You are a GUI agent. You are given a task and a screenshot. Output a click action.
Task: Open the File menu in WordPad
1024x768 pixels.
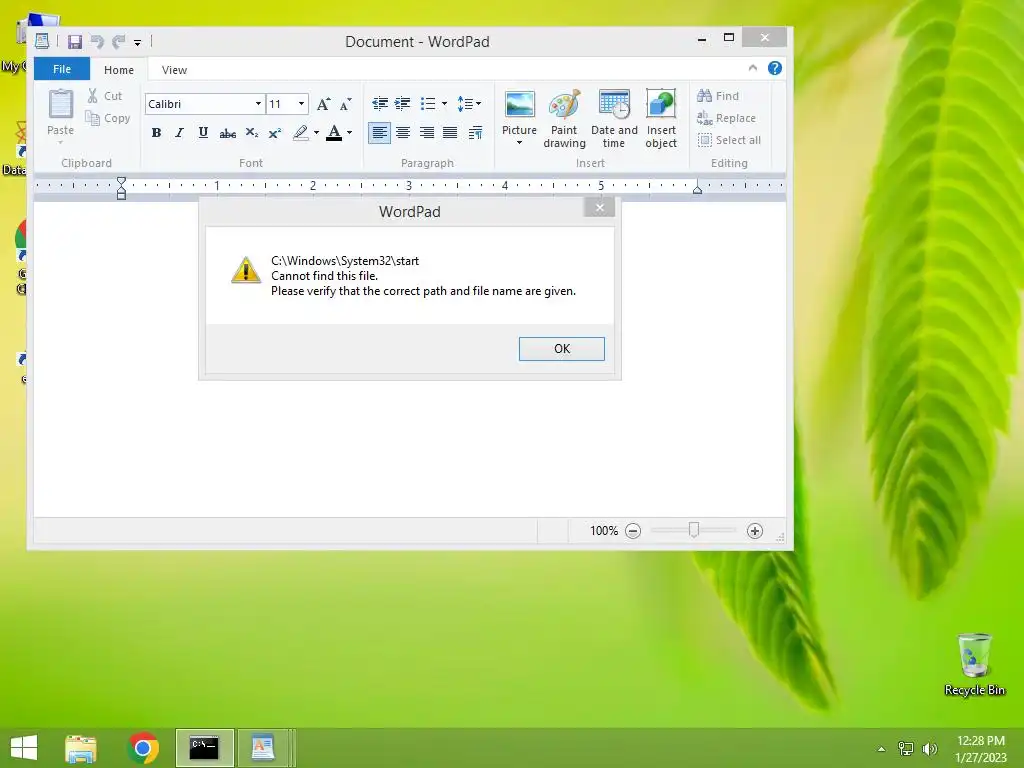point(62,69)
